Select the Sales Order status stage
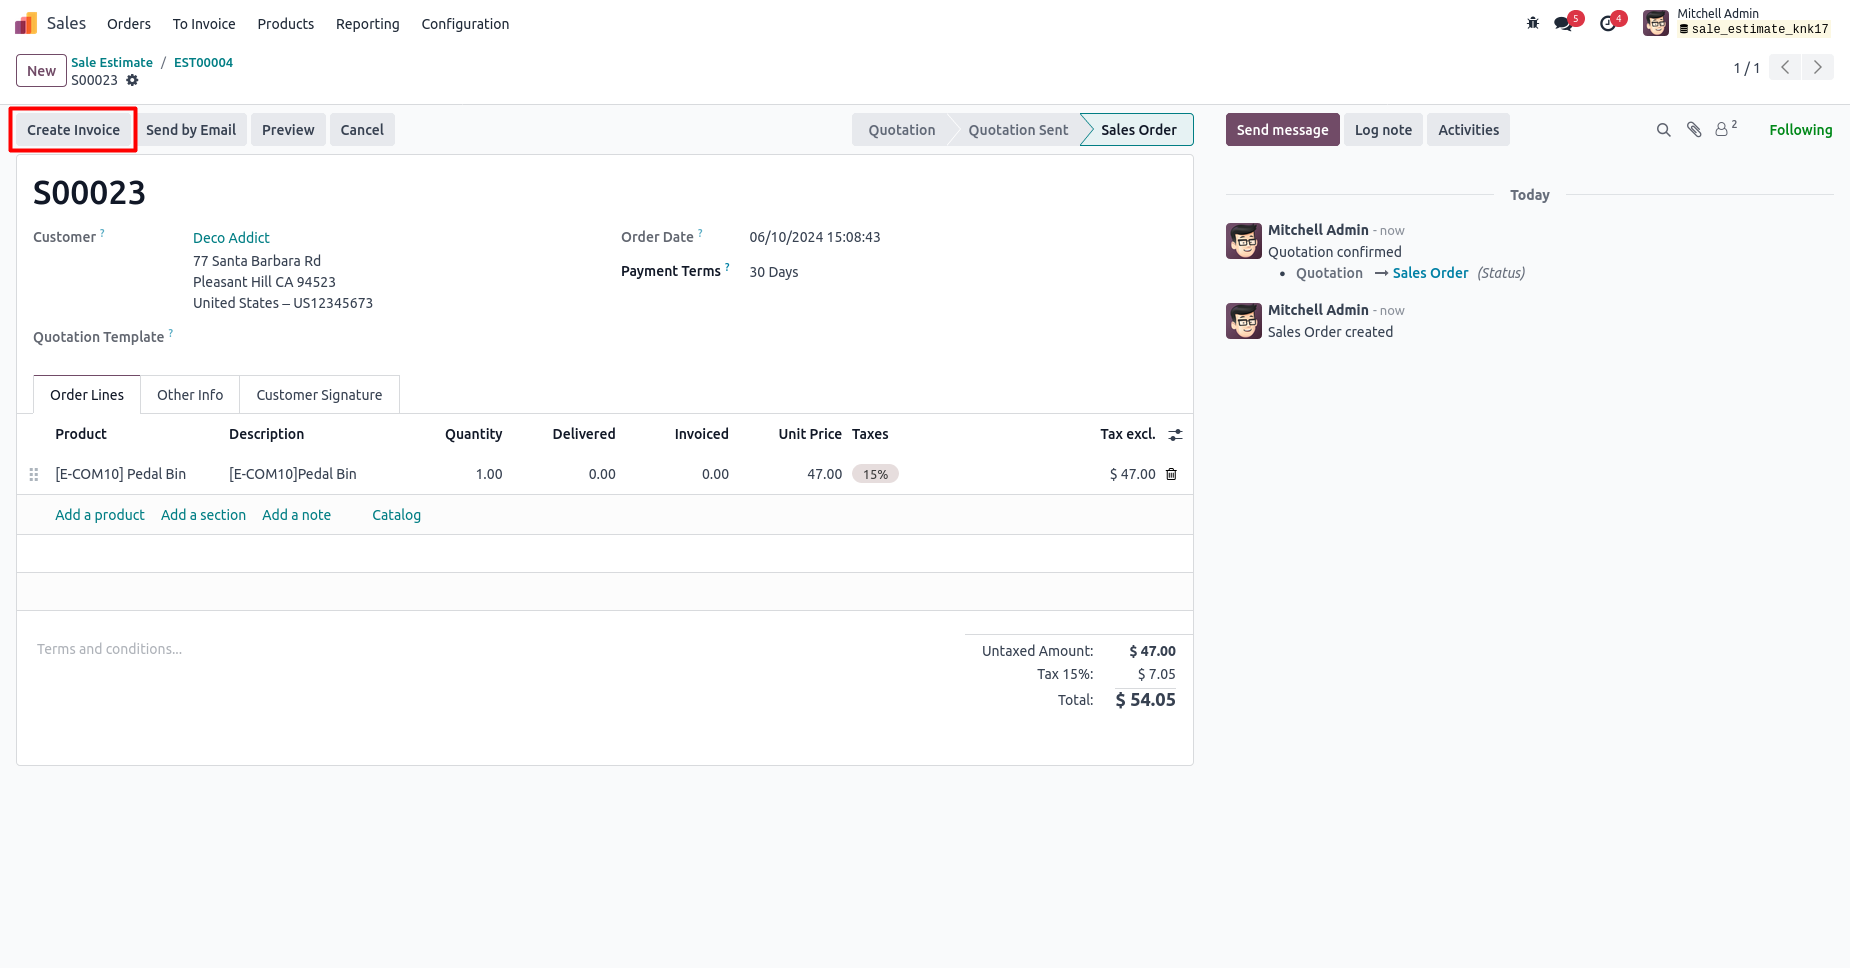The width and height of the screenshot is (1850, 968). pyautogui.click(x=1138, y=130)
